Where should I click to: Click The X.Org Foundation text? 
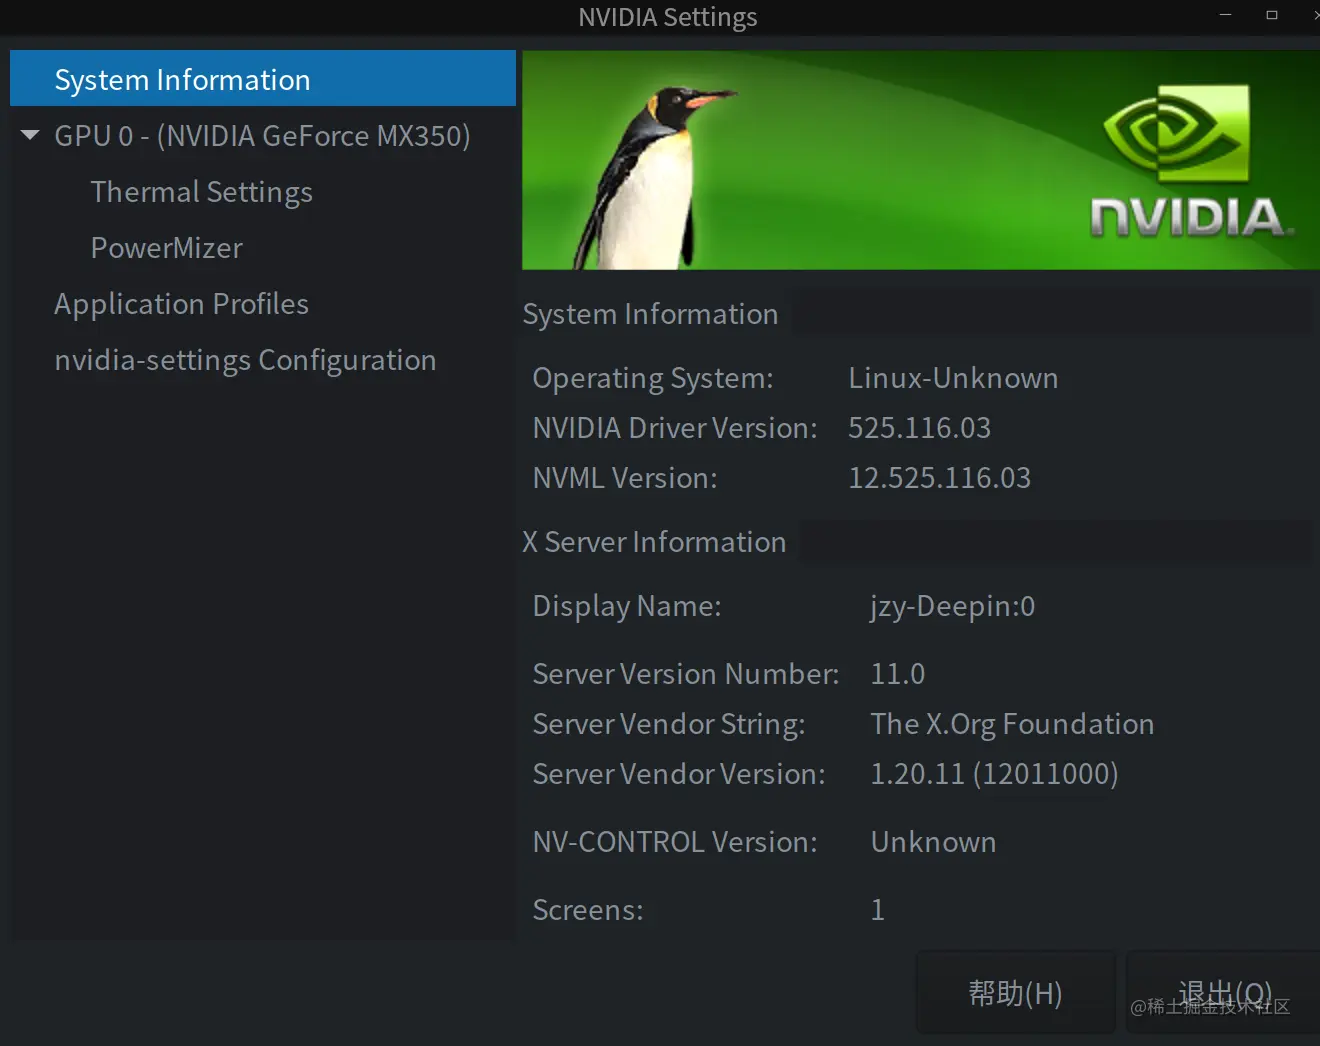coord(1012,724)
